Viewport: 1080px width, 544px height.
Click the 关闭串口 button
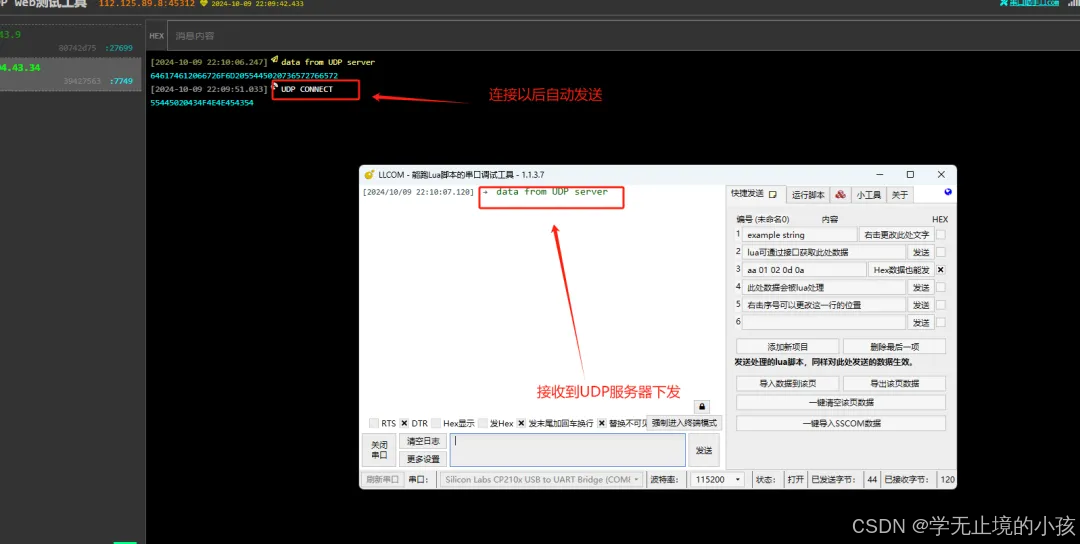(x=380, y=450)
